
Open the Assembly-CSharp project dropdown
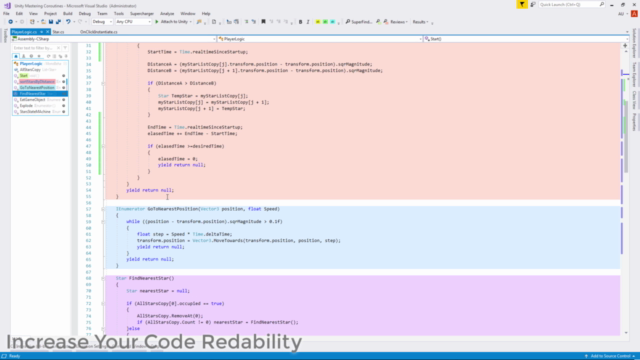coord(113,39)
